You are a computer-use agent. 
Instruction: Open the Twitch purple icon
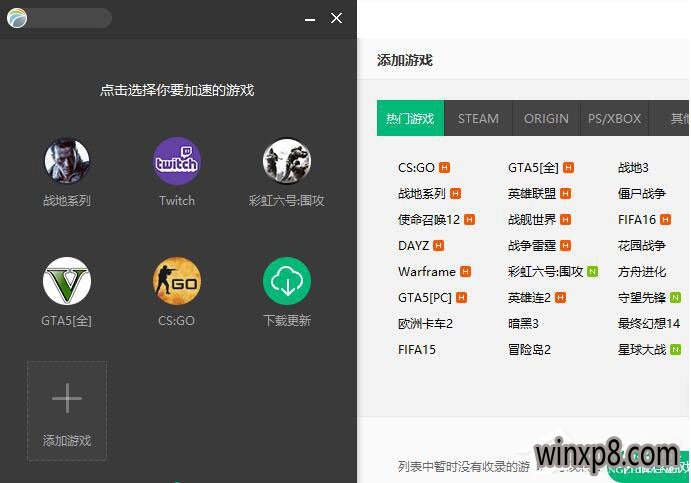[177, 160]
